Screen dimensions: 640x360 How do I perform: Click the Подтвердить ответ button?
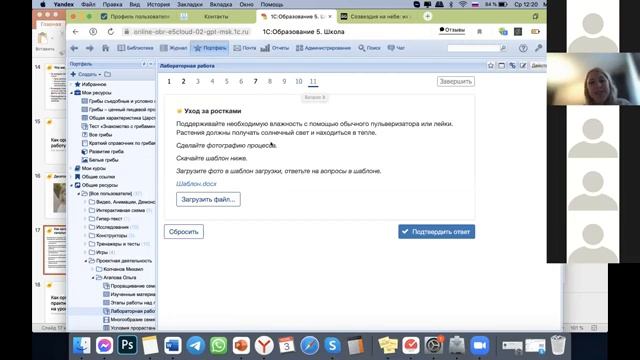pos(436,232)
